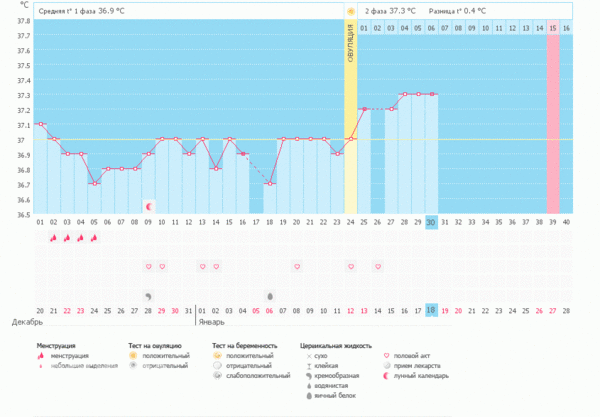Click the positive ovulation test legend icon
Image resolution: width=600 pixels, height=417 pixels.
coord(132,355)
